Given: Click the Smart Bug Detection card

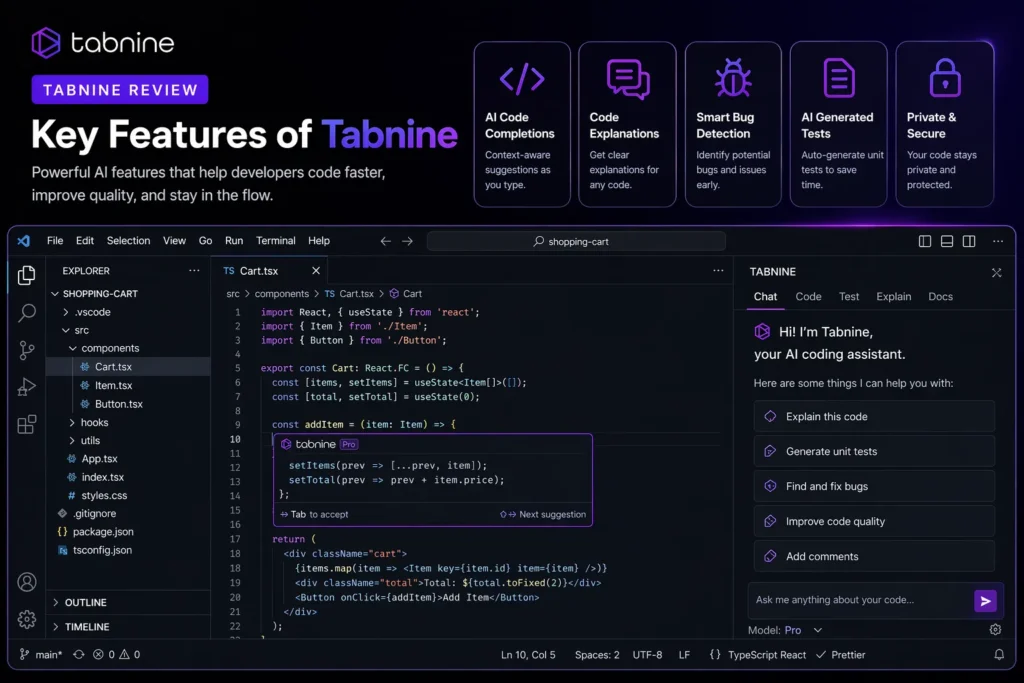Looking at the screenshot, I should click(733, 124).
